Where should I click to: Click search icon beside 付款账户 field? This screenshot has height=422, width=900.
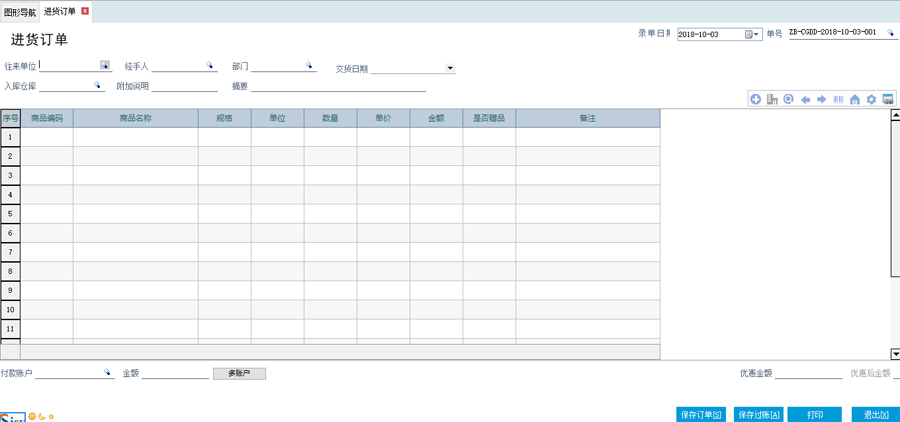pos(107,372)
